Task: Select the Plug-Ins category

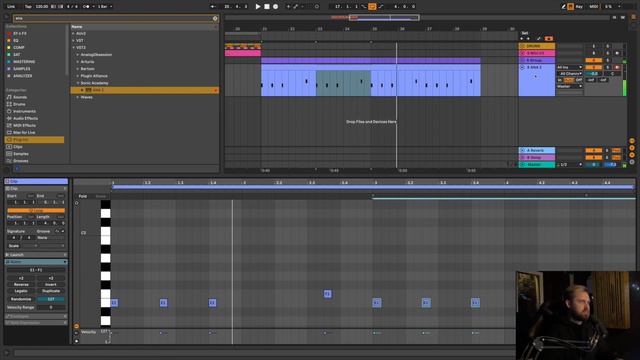Action: 35,140
